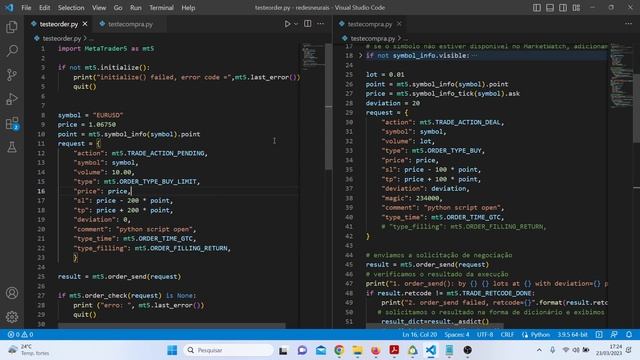Open weather widget on the taskbar

click(x=29, y=350)
